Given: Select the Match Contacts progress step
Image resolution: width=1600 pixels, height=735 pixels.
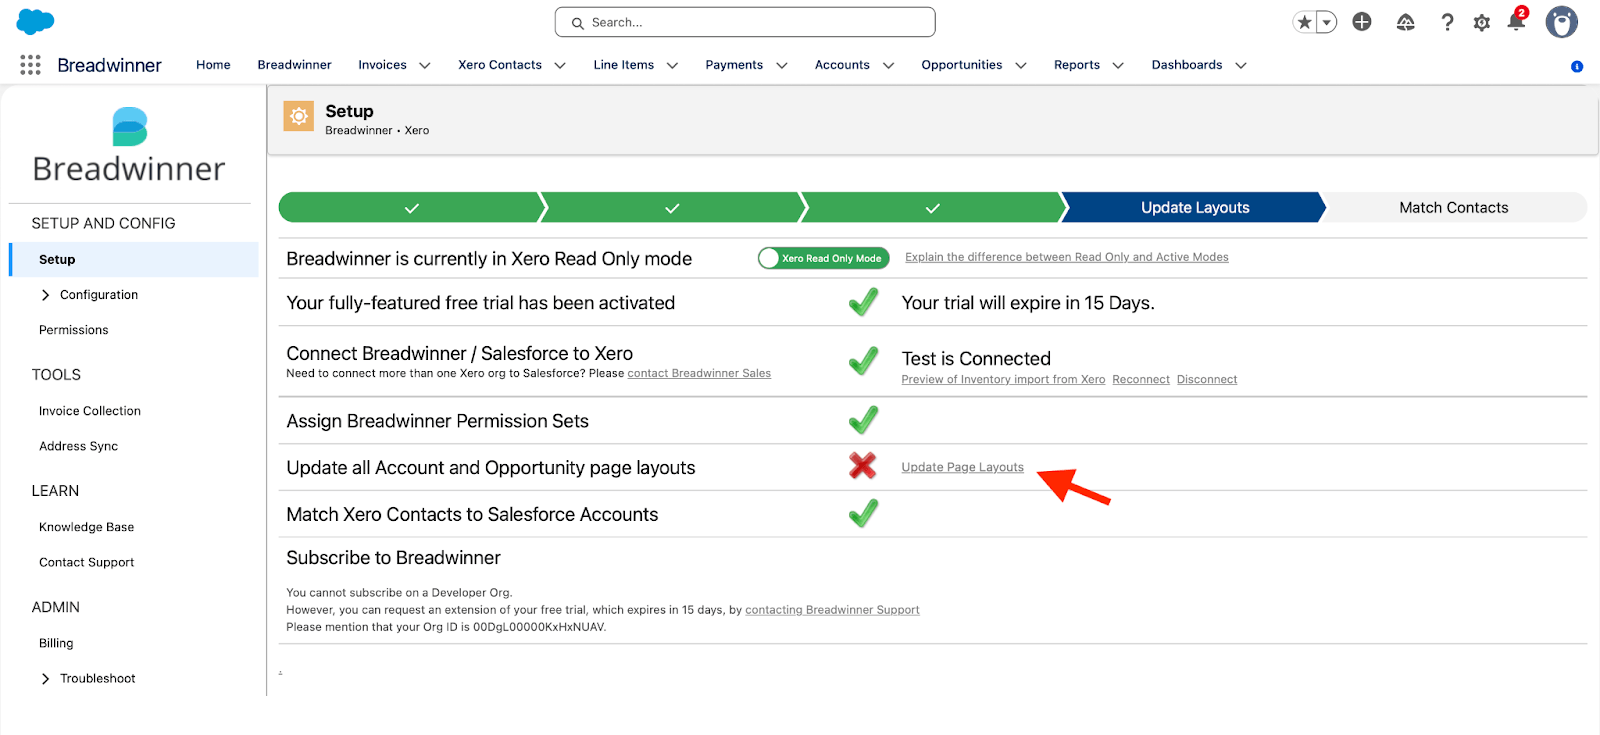Looking at the screenshot, I should click(1453, 208).
